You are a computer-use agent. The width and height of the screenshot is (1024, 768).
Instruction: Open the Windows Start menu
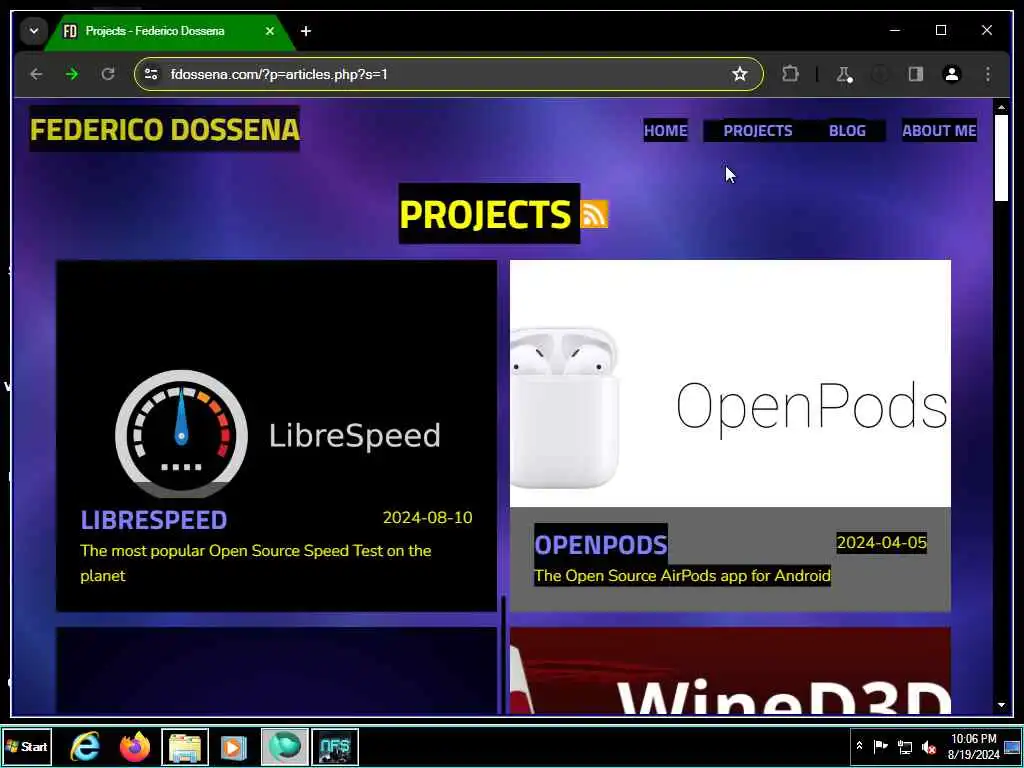27,746
